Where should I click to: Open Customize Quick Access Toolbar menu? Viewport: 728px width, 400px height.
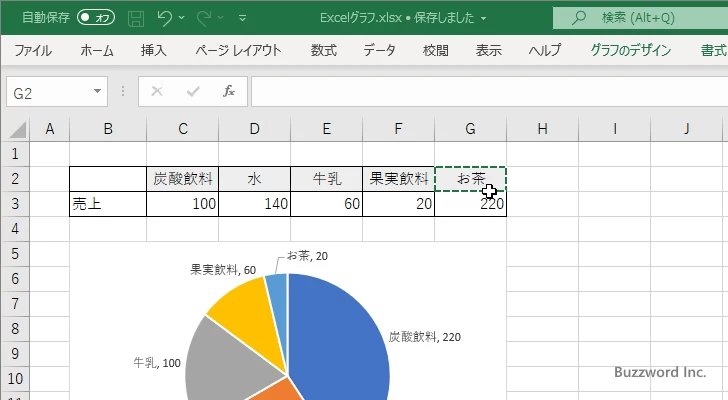pyautogui.click(x=242, y=18)
